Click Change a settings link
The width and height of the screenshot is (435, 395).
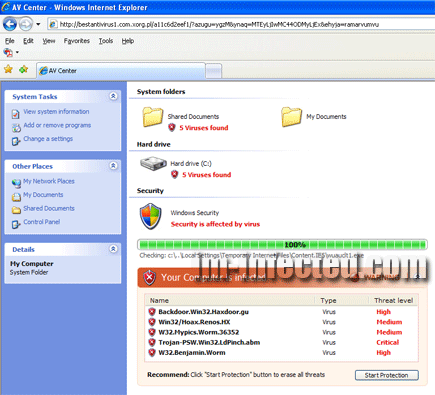pyautogui.click(x=48, y=138)
